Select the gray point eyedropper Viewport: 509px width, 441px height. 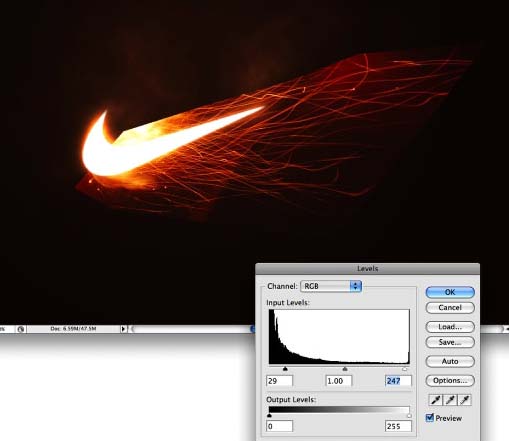pos(450,400)
